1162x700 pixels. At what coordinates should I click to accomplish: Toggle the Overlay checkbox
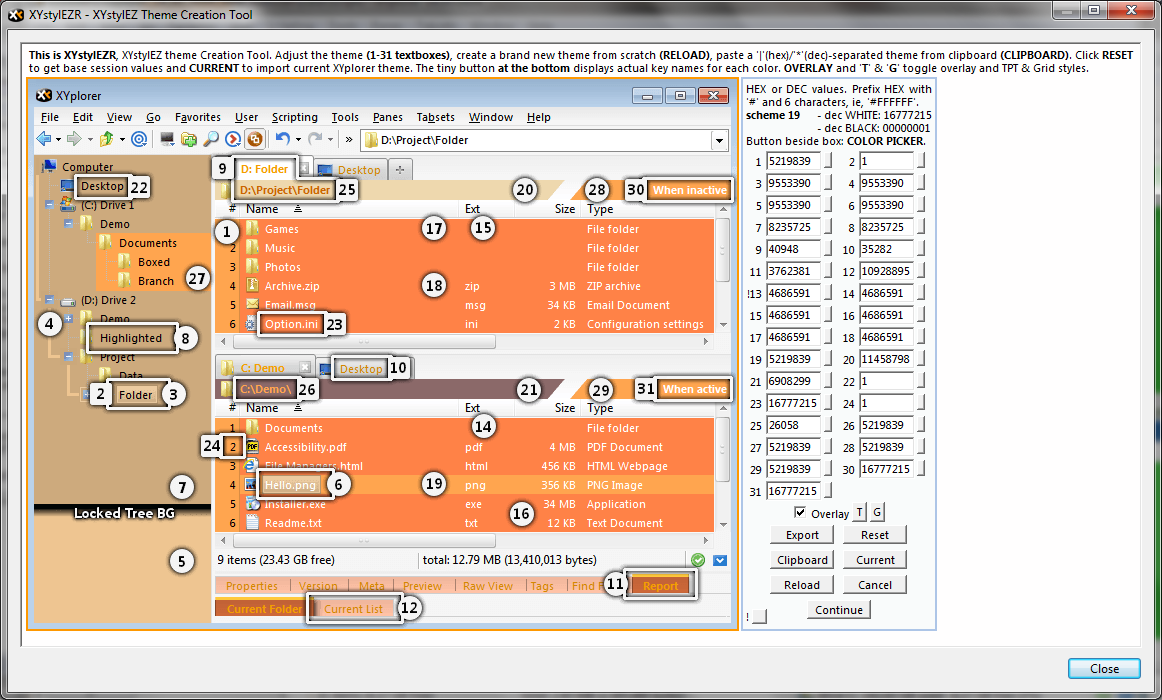click(800, 513)
